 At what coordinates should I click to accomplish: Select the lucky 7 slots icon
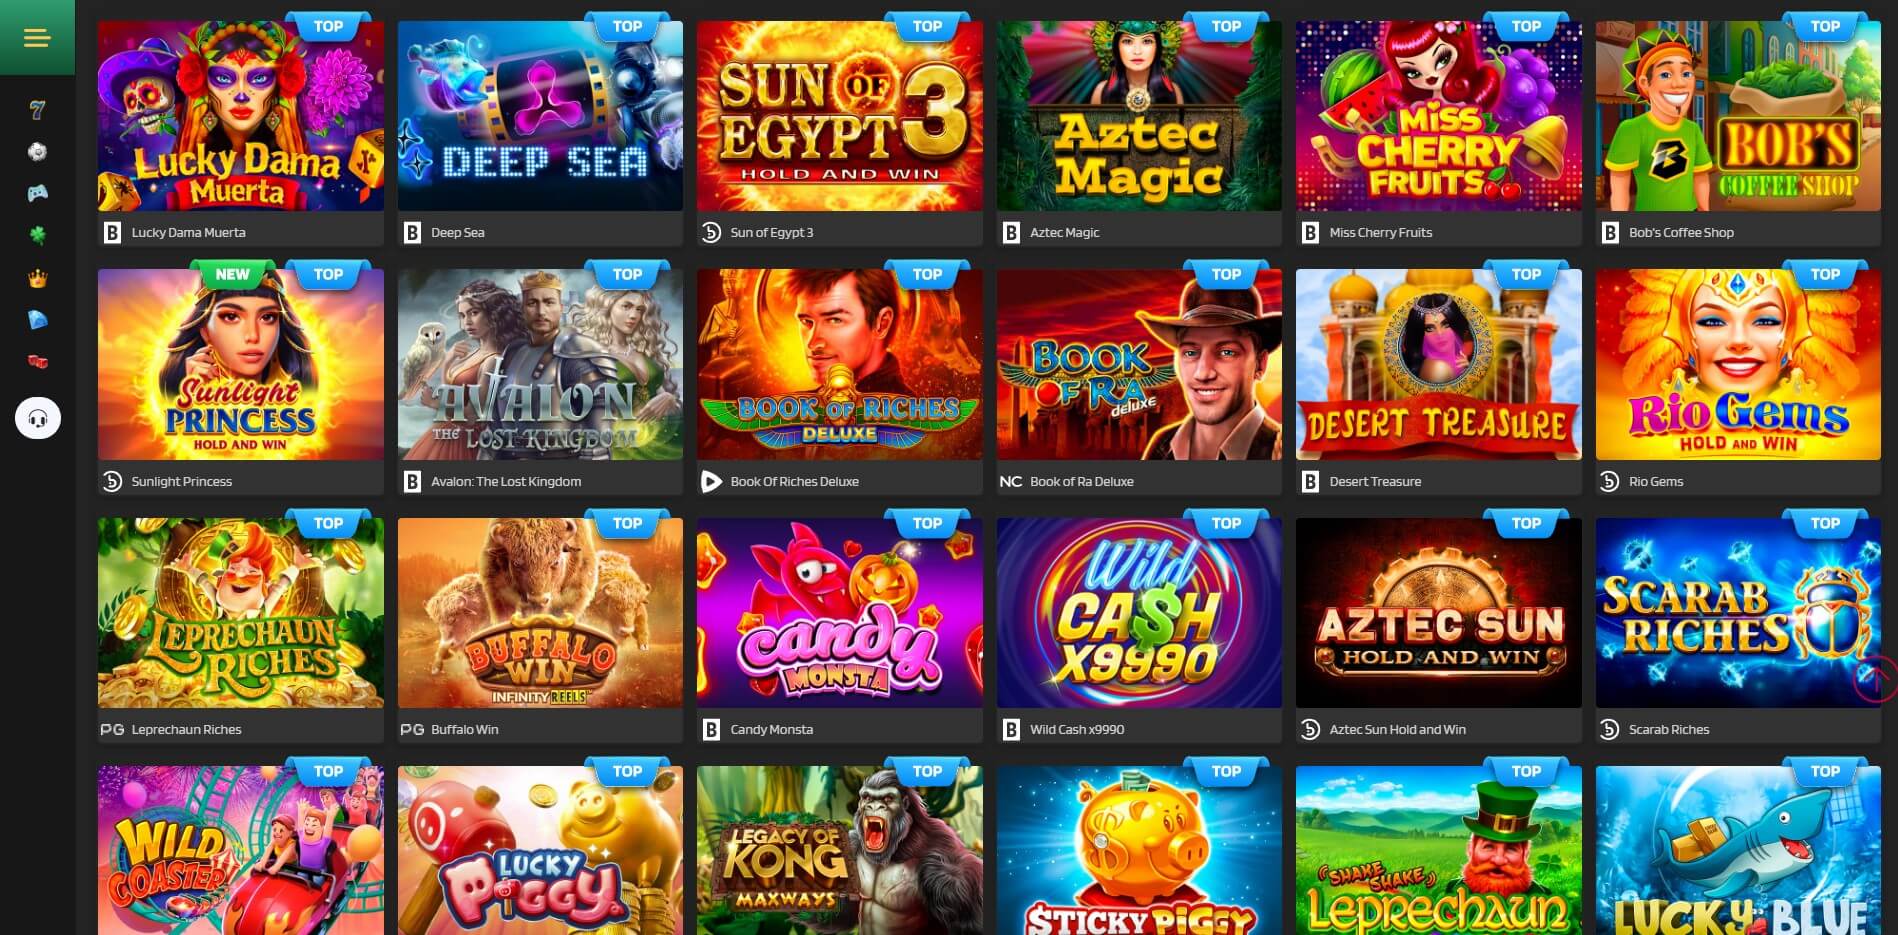[37, 110]
